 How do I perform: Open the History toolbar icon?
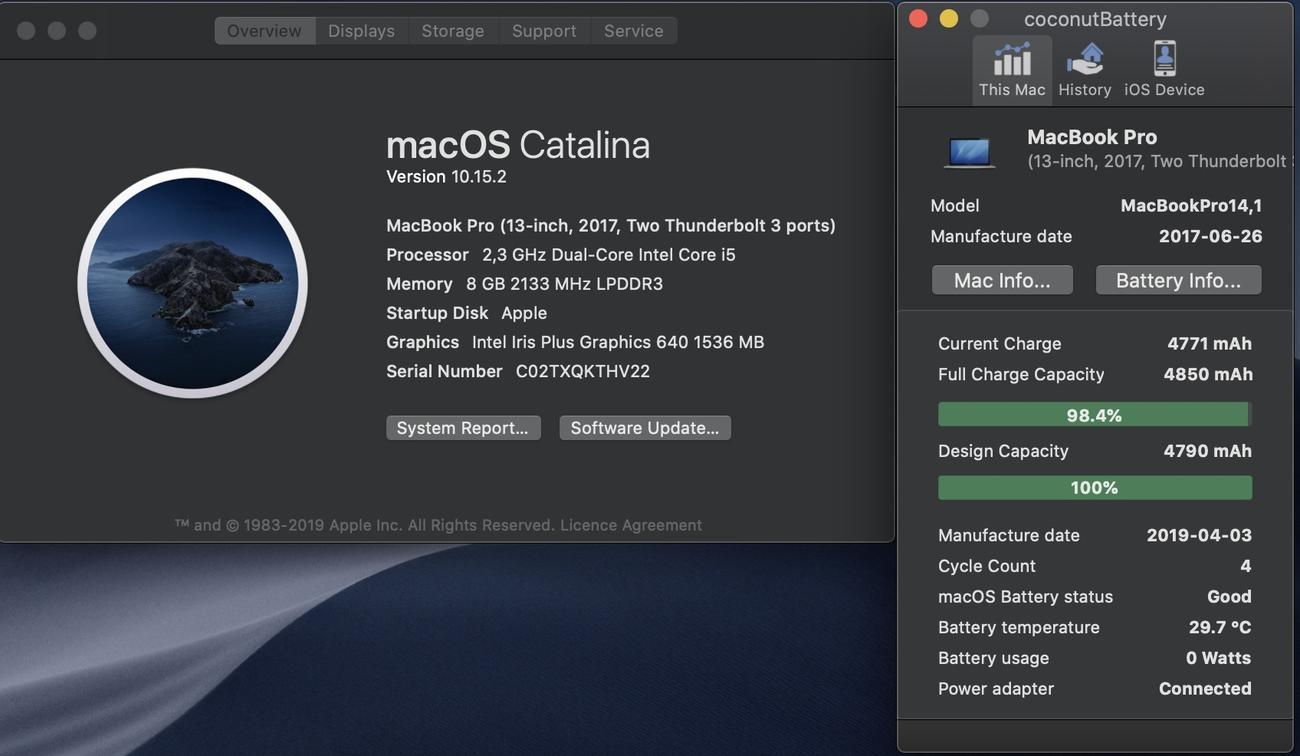pyautogui.click(x=1084, y=69)
